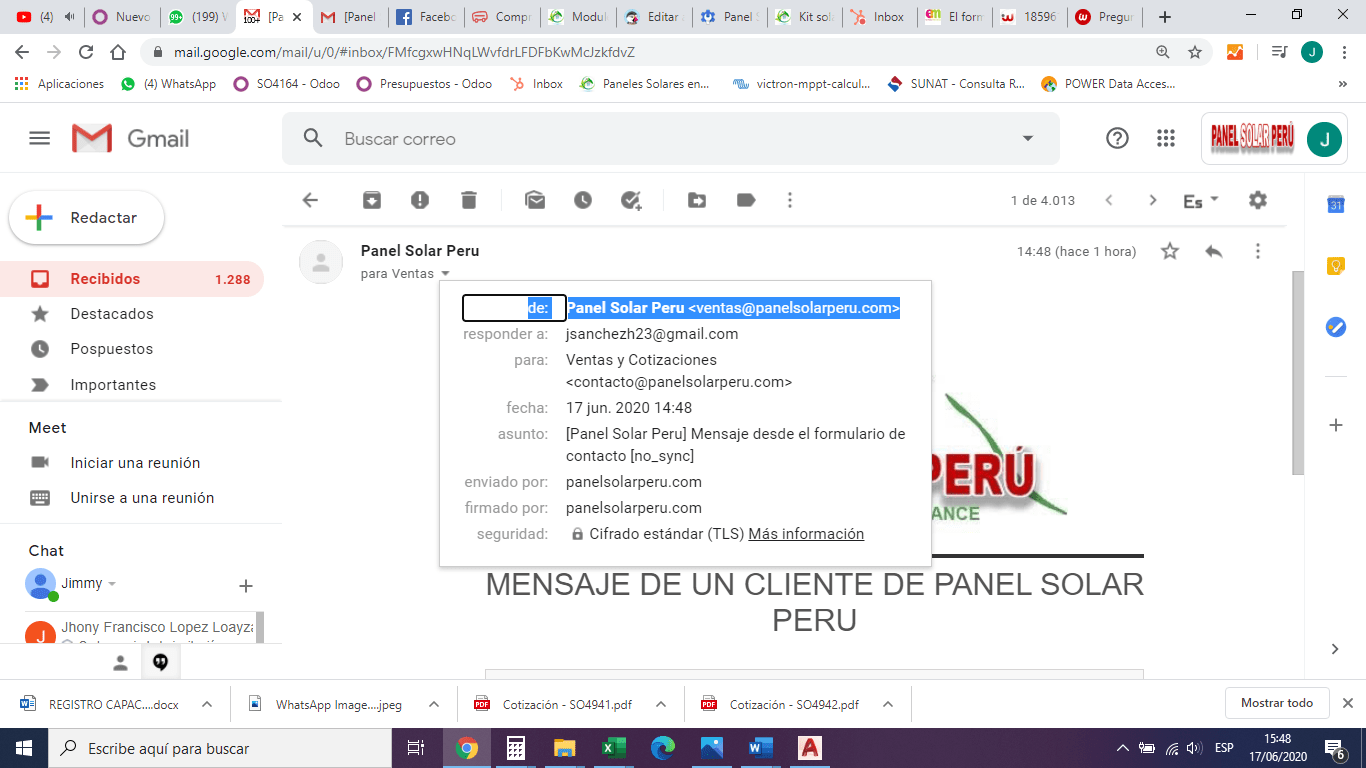This screenshot has width=1366, height=768.
Task: Open WhatsApp bookmark
Action: [168, 84]
